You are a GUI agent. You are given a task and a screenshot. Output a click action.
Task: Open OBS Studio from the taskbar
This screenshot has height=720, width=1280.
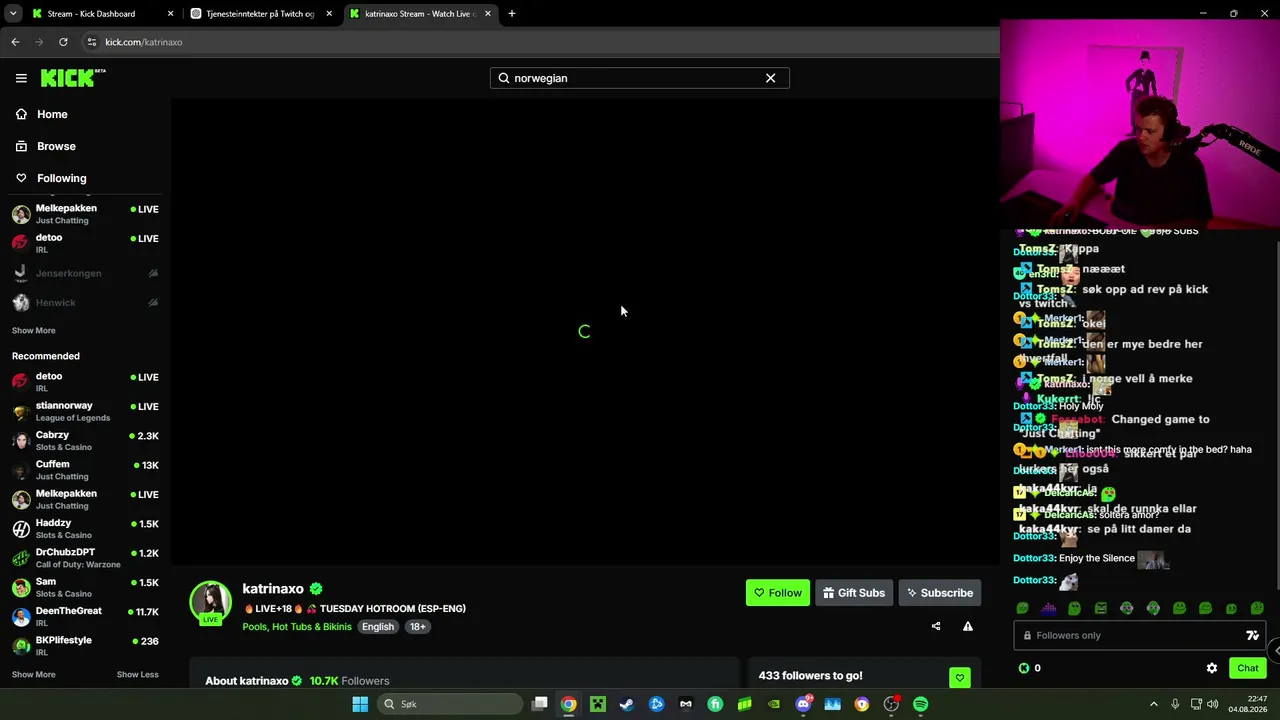click(891, 704)
